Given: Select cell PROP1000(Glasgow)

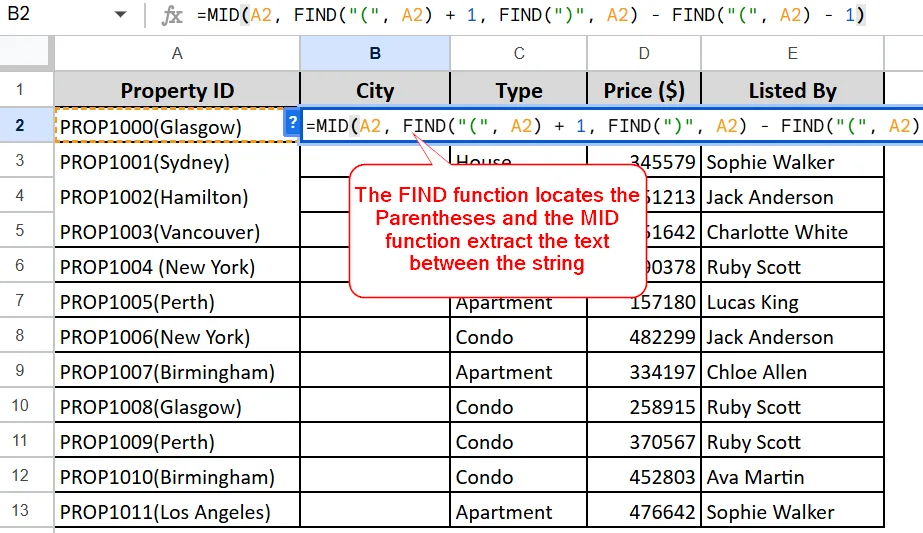Looking at the screenshot, I should coord(175,125).
